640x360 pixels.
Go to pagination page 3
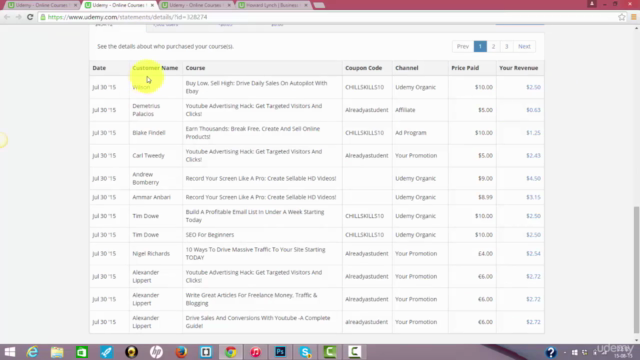507,46
